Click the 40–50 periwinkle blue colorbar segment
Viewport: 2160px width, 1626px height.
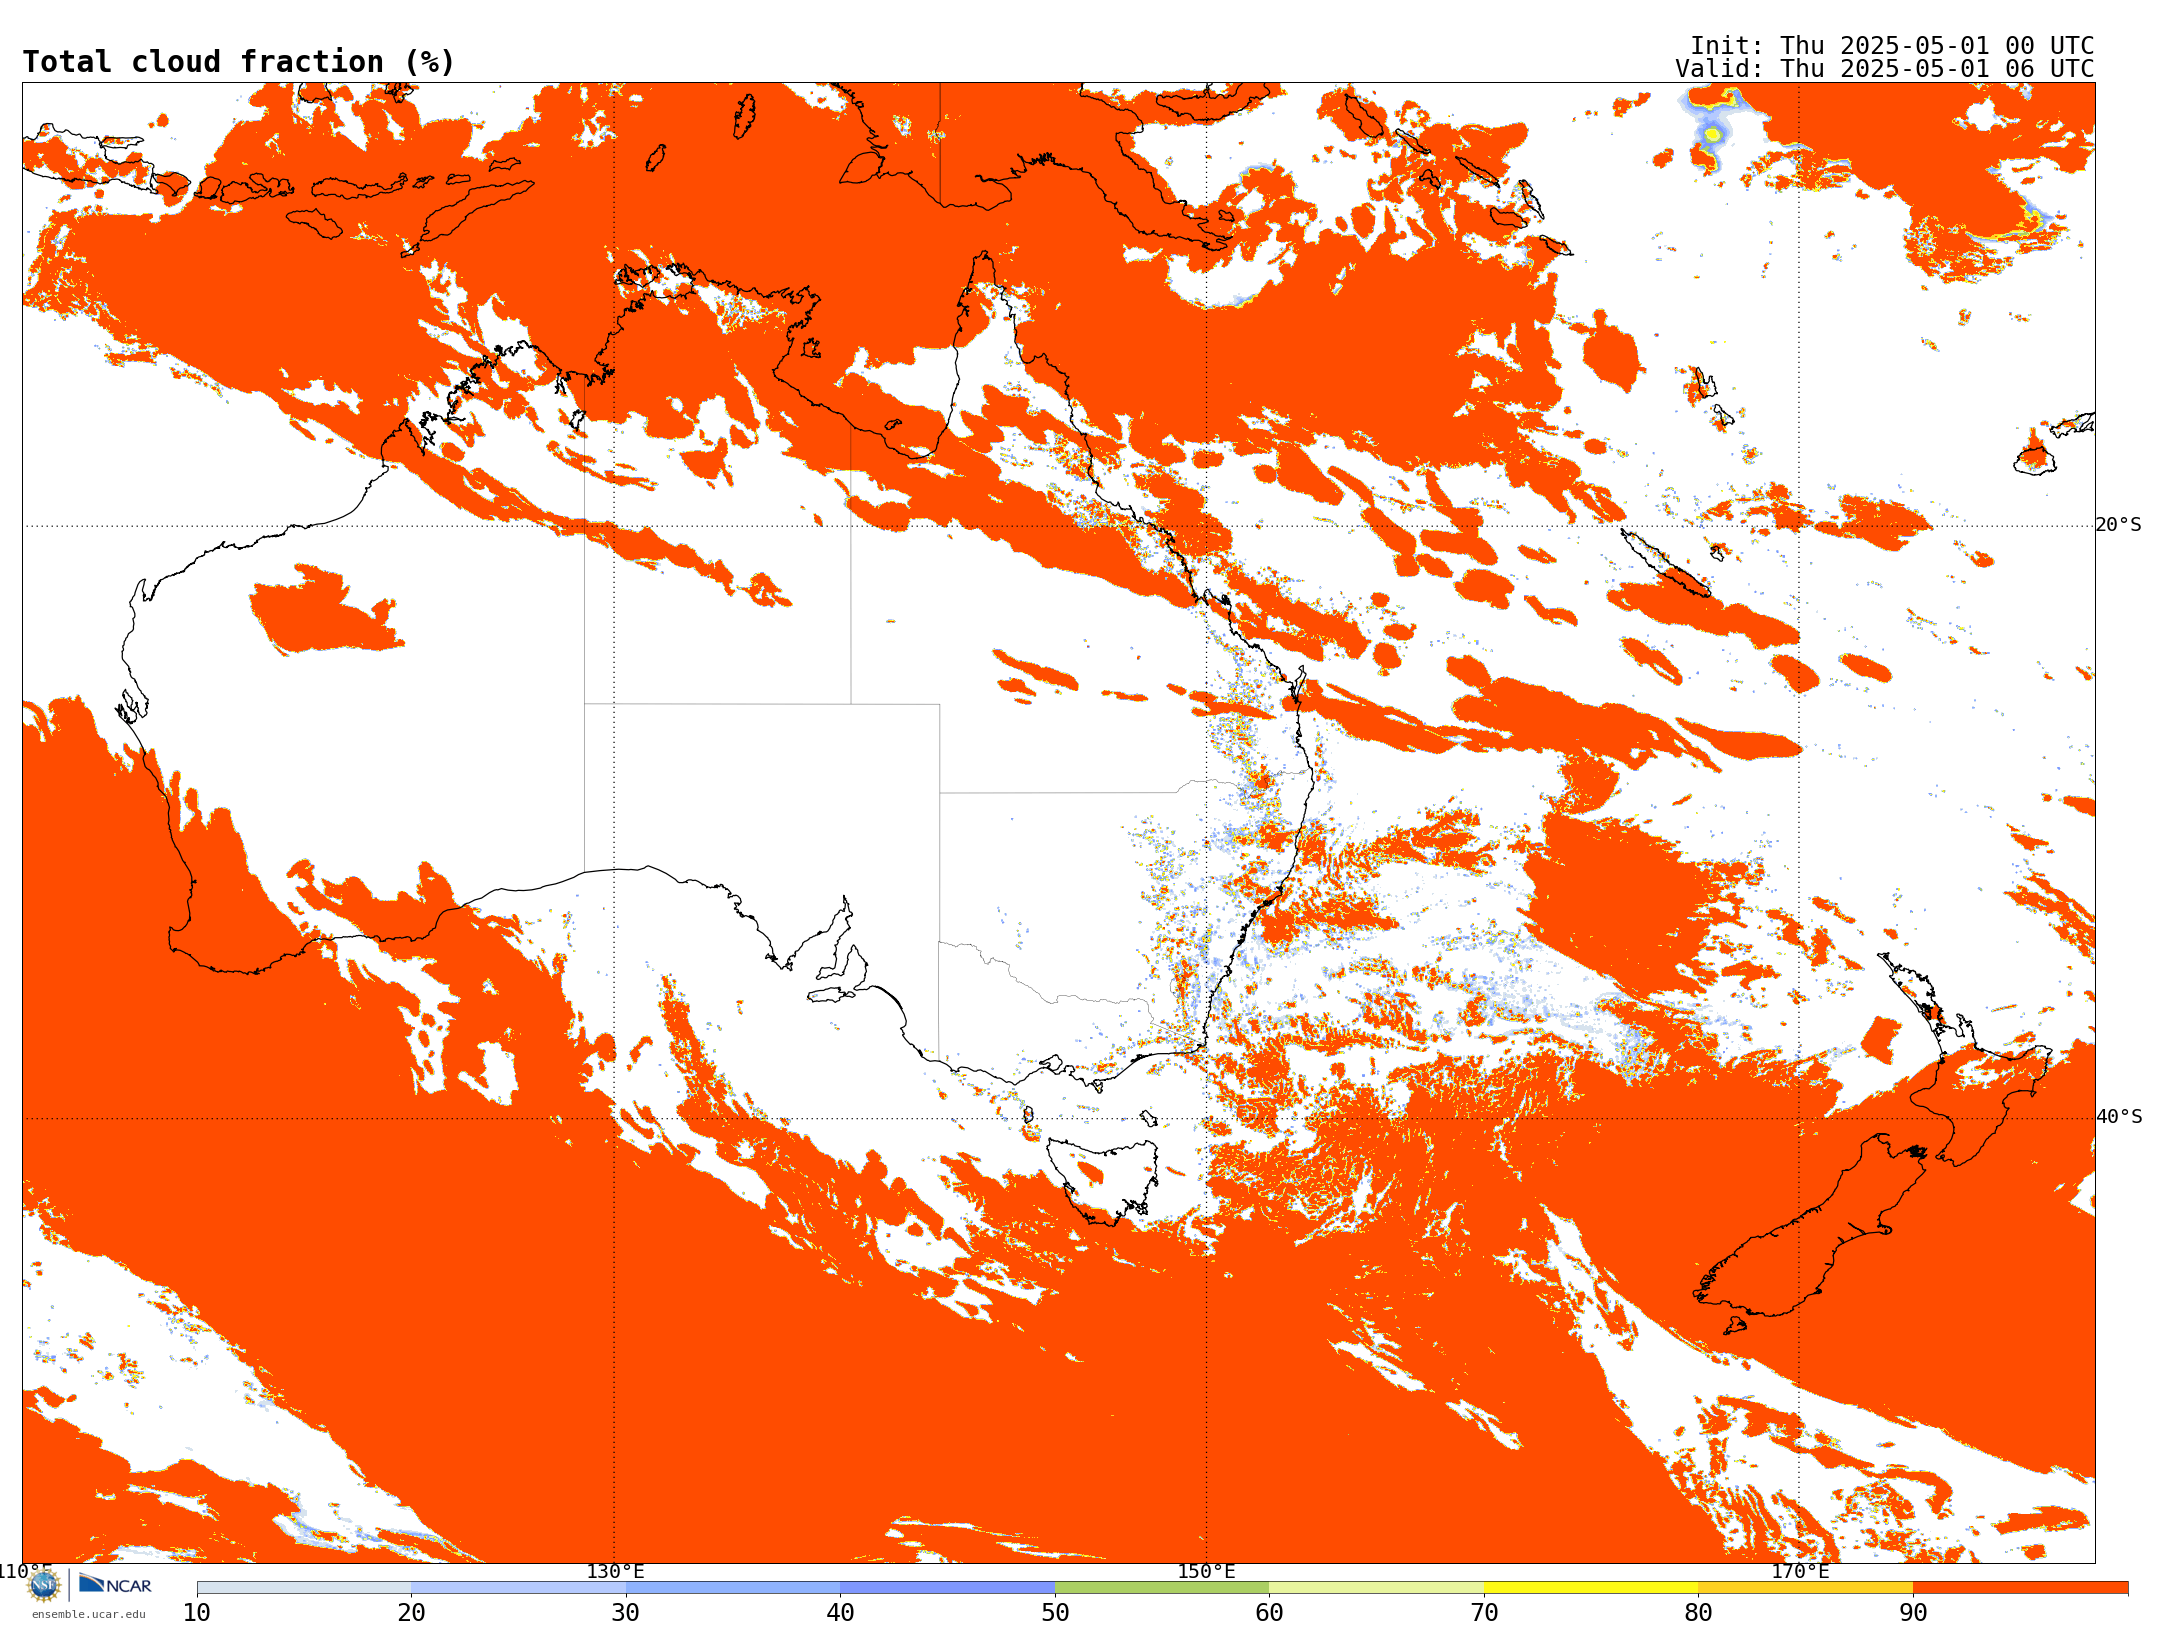tap(948, 1588)
